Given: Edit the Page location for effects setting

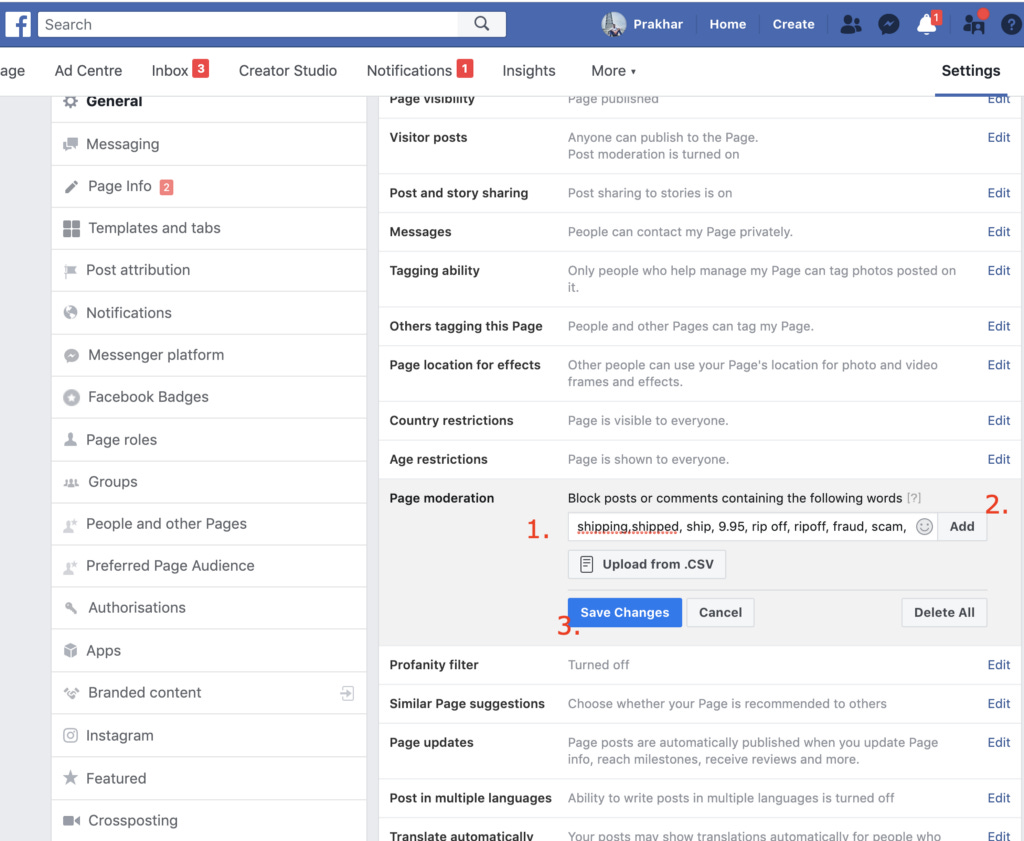Looking at the screenshot, I should click(x=999, y=365).
